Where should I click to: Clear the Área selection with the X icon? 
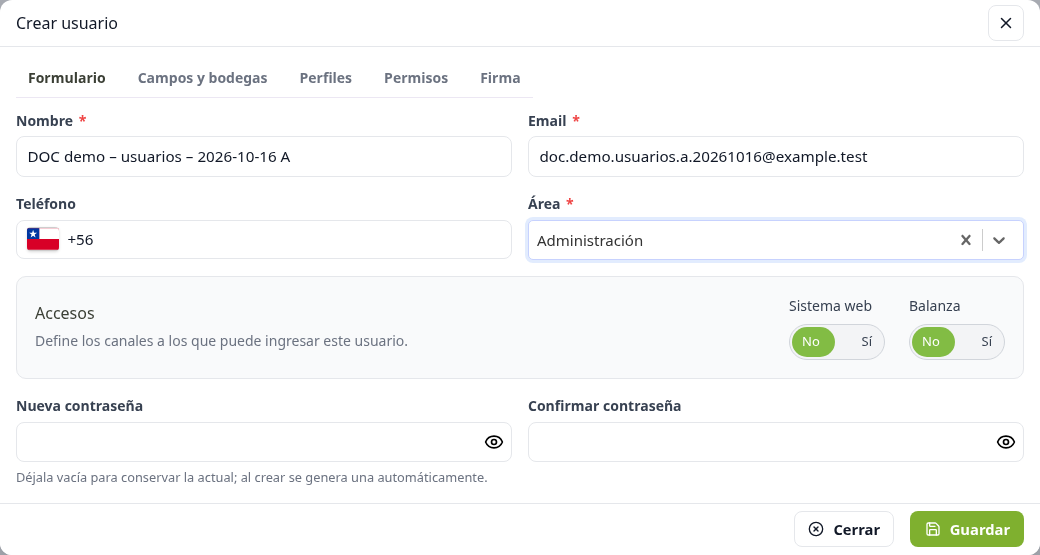[x=966, y=240]
